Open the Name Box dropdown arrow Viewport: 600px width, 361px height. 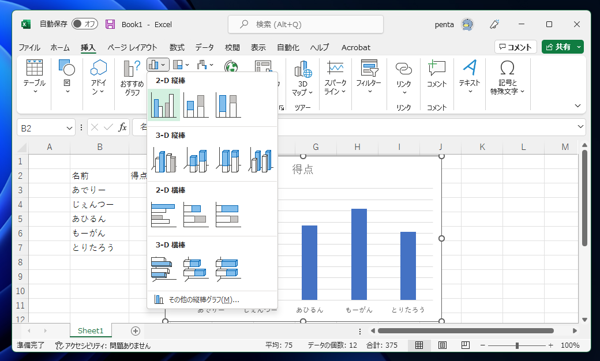click(69, 128)
